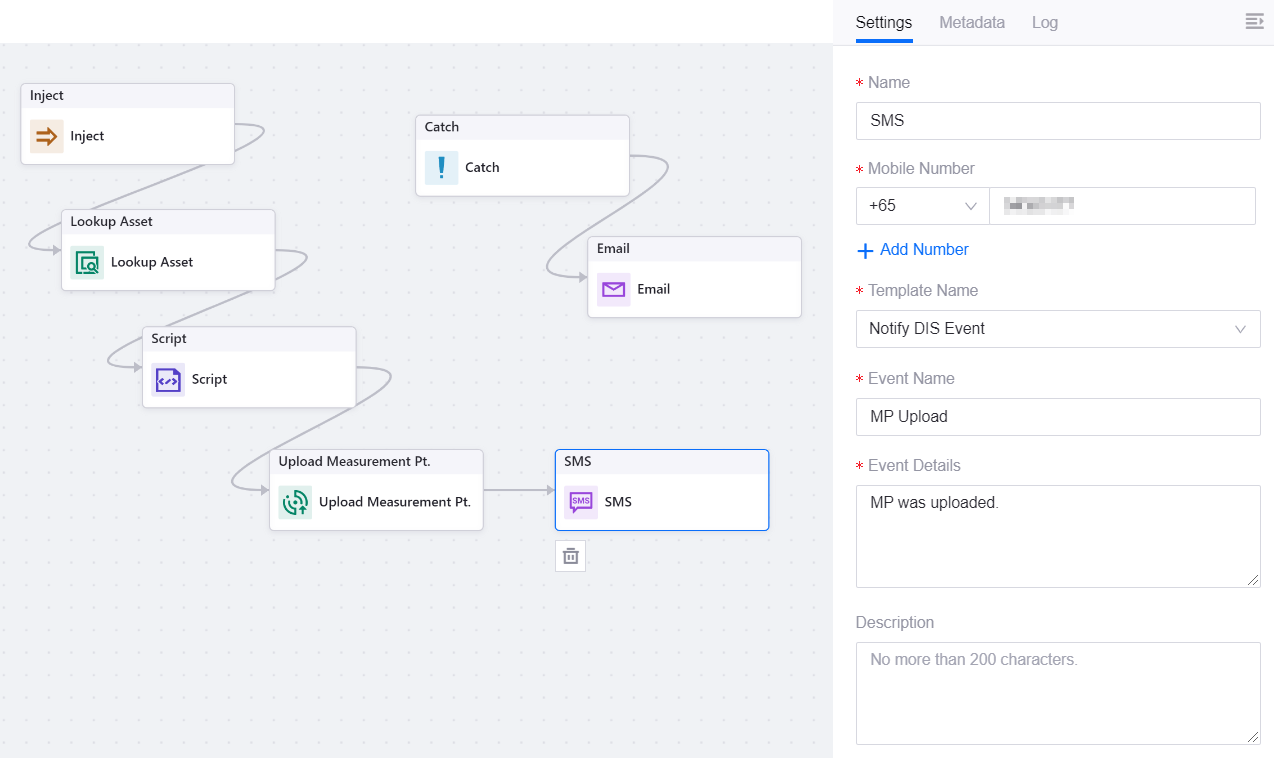Switch to the Metadata tab
Screen dimensions: 1274x758
(x=971, y=22)
